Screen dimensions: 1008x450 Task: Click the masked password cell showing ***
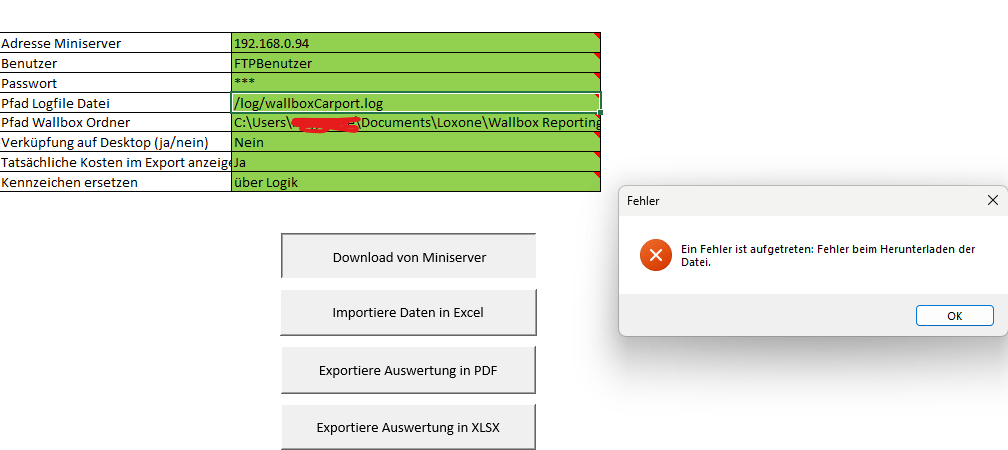pyautogui.click(x=415, y=83)
